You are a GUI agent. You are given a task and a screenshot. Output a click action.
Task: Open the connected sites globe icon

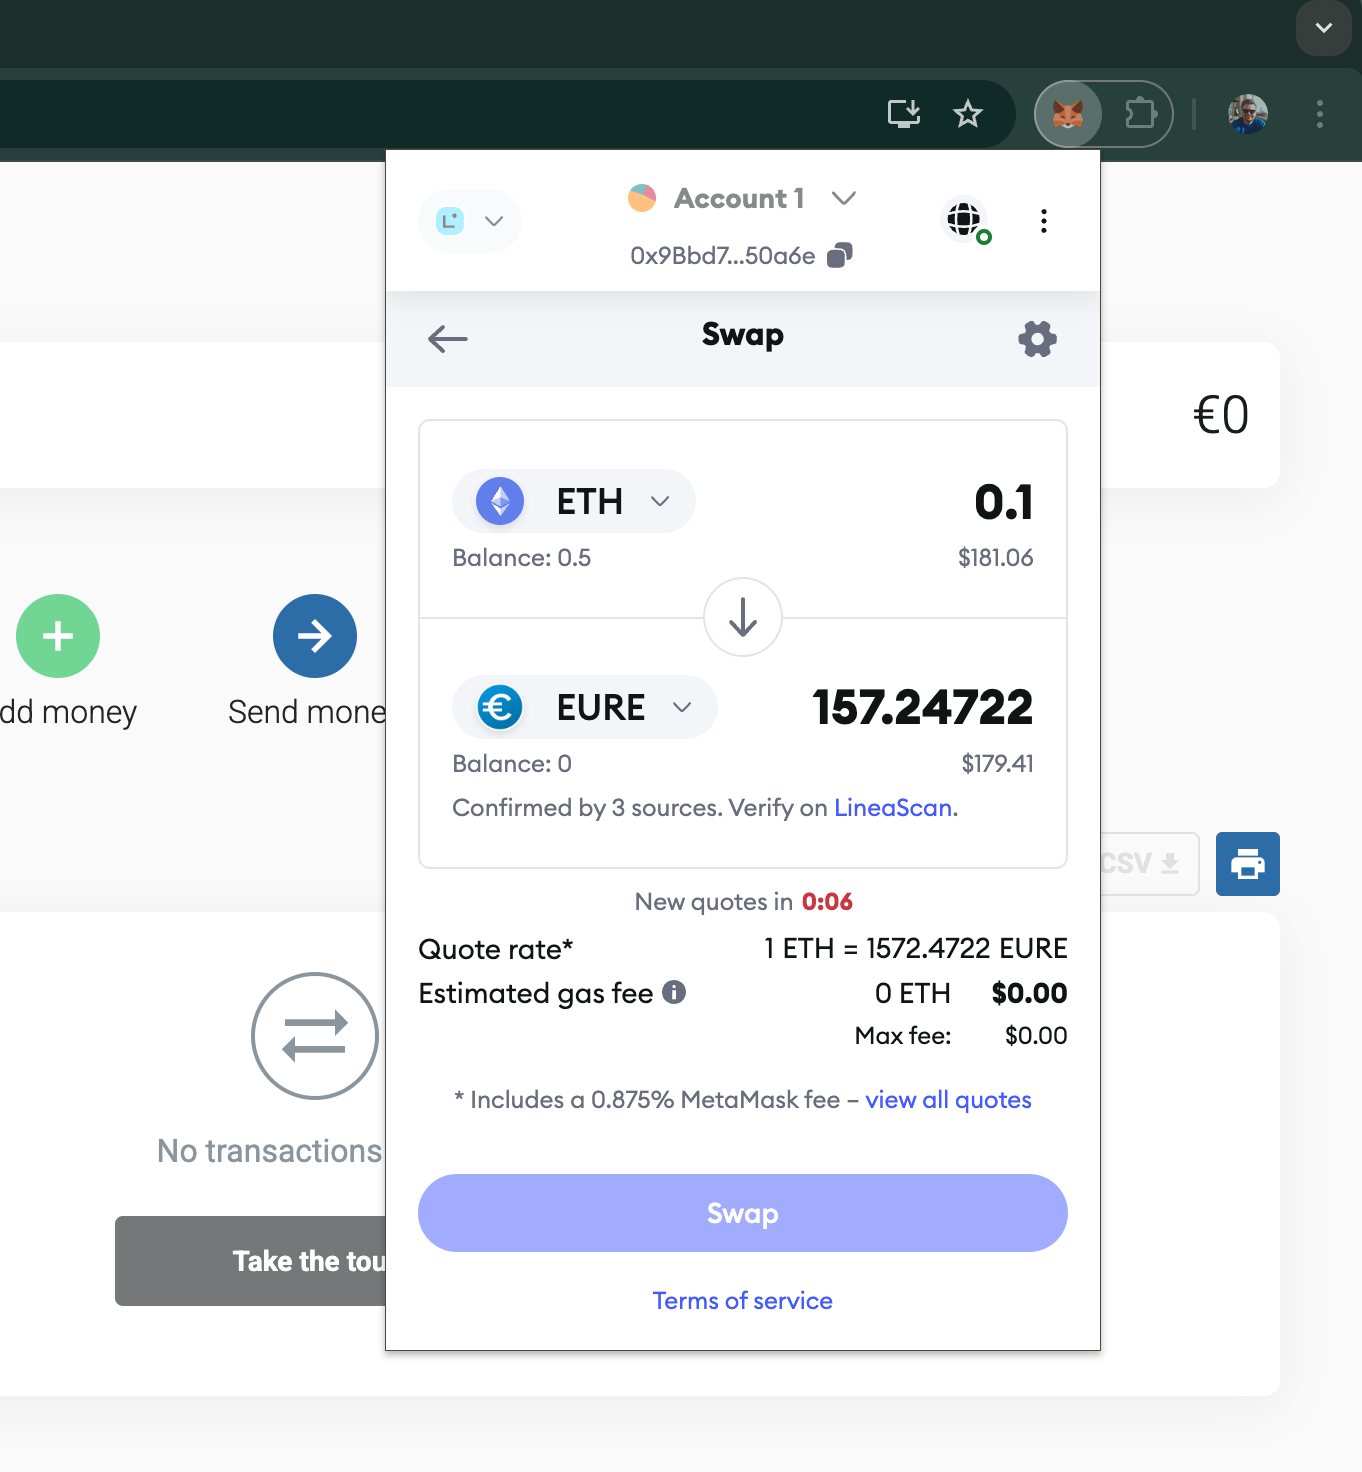(x=965, y=220)
